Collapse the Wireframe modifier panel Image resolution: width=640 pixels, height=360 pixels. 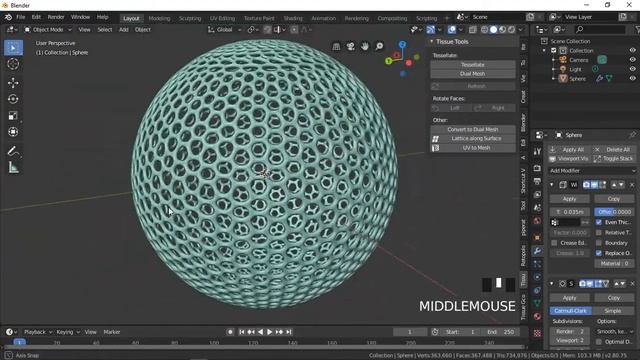pos(552,185)
